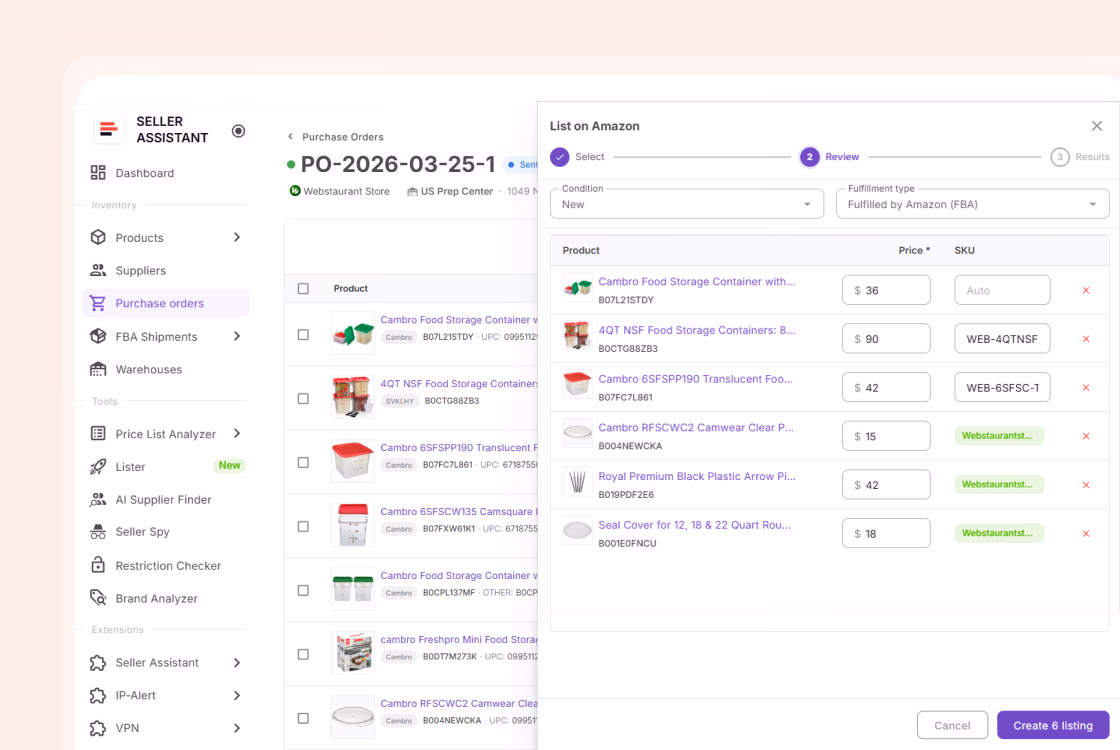
Task: Remove the Cambro 6SFSPP190 row from listing
Action: pos(1086,388)
